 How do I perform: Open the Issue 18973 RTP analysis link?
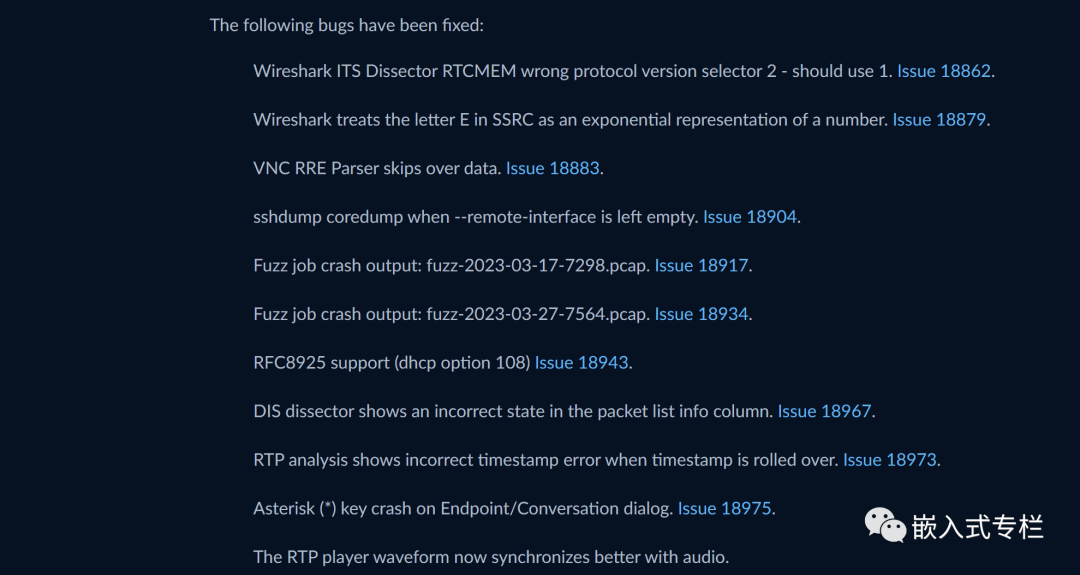889,460
